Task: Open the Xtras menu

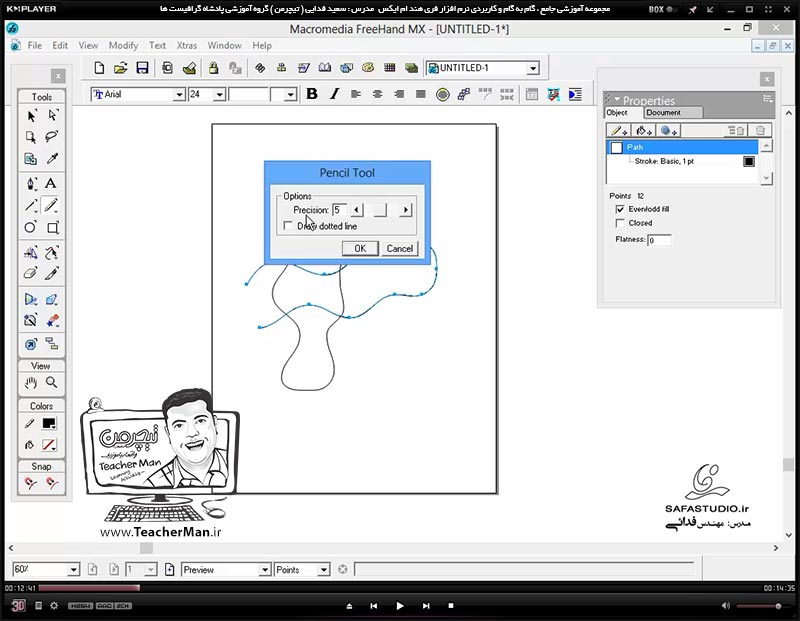Action: [187, 45]
